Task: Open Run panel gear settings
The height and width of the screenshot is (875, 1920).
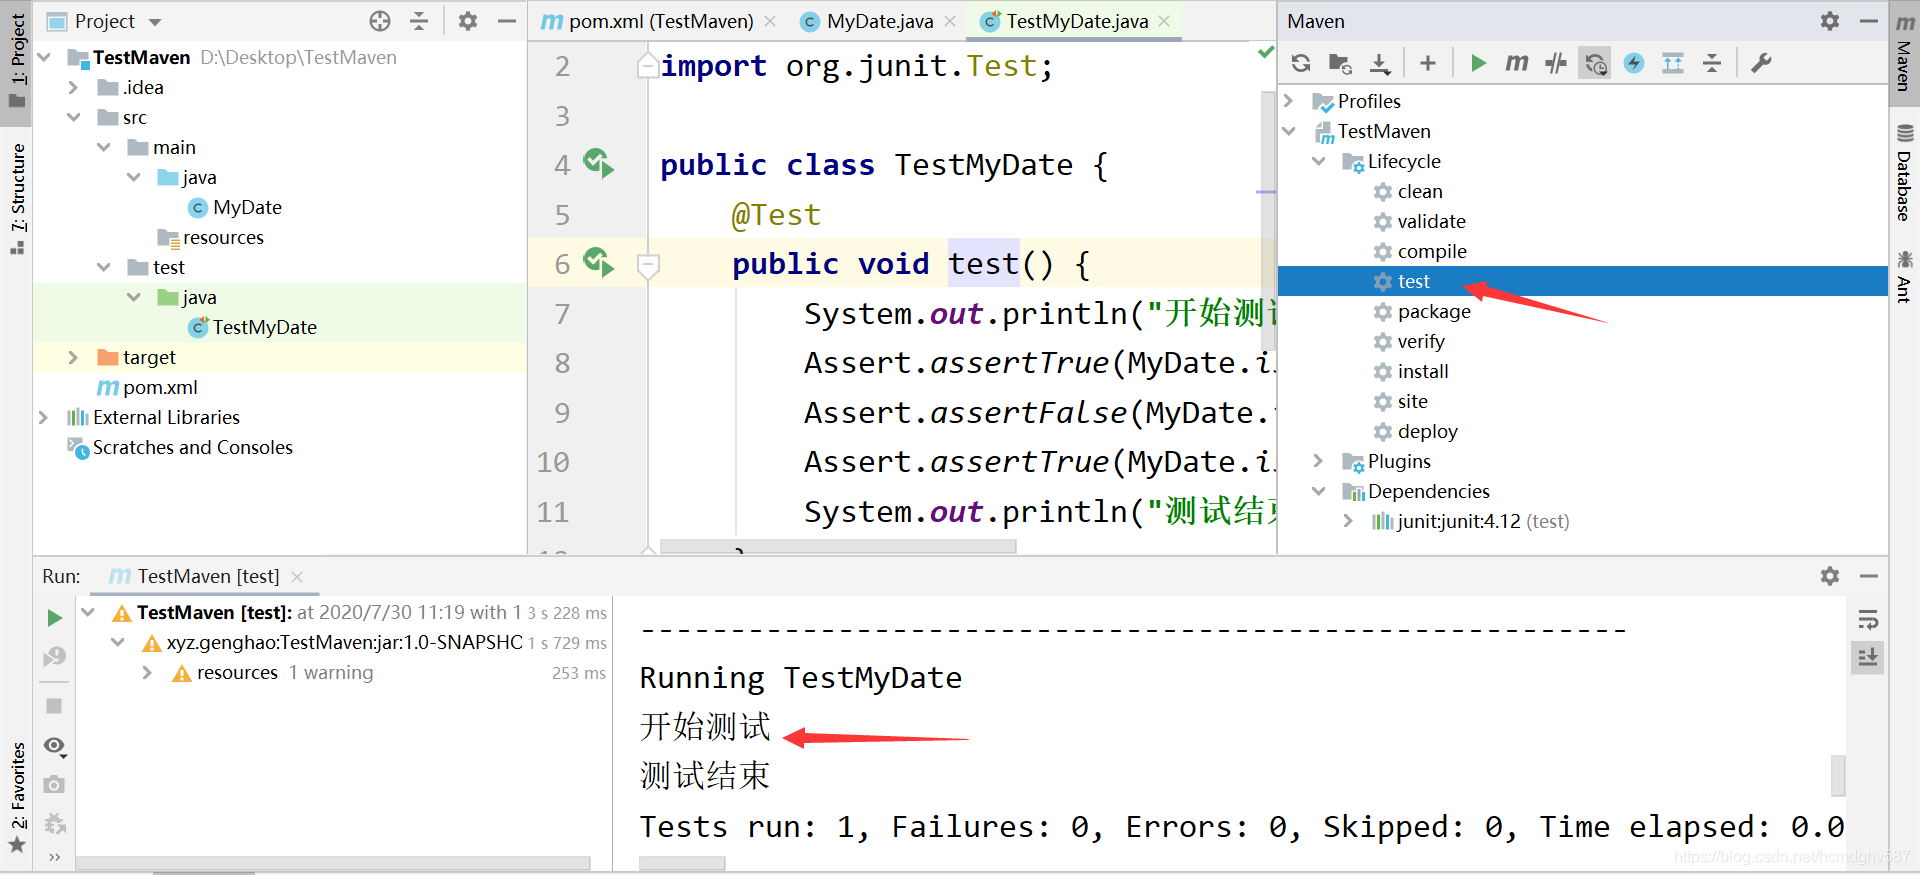Action: click(1830, 576)
